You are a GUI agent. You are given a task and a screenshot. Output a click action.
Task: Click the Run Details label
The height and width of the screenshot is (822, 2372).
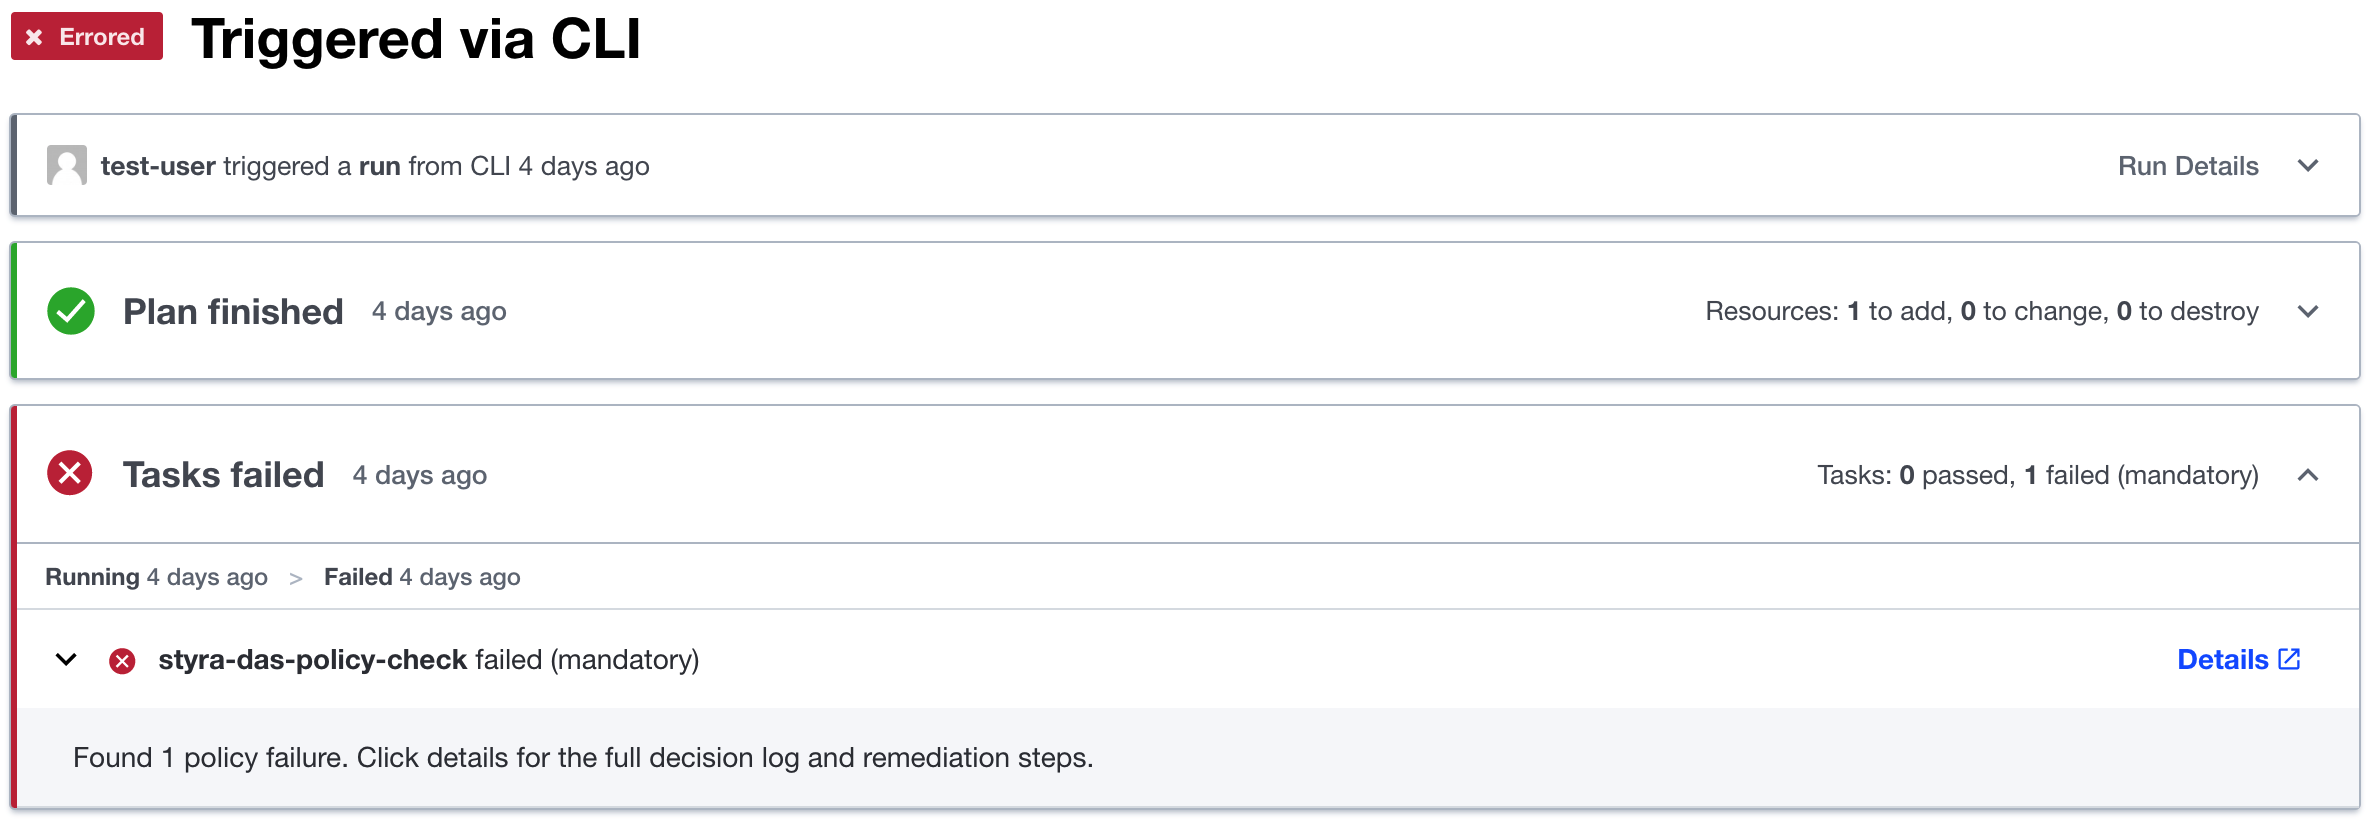click(2188, 166)
